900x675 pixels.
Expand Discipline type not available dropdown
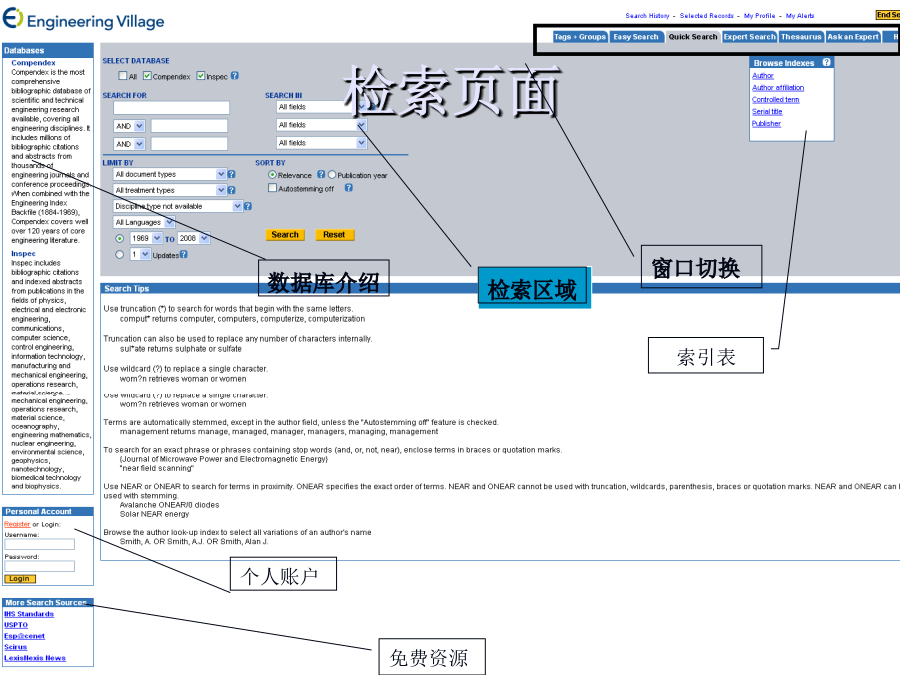click(178, 206)
